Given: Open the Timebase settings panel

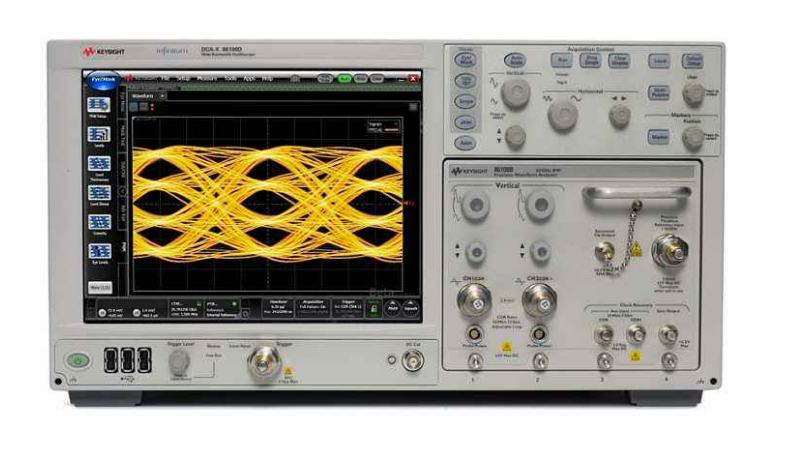Looking at the screenshot, I should pyautogui.click(x=278, y=308).
